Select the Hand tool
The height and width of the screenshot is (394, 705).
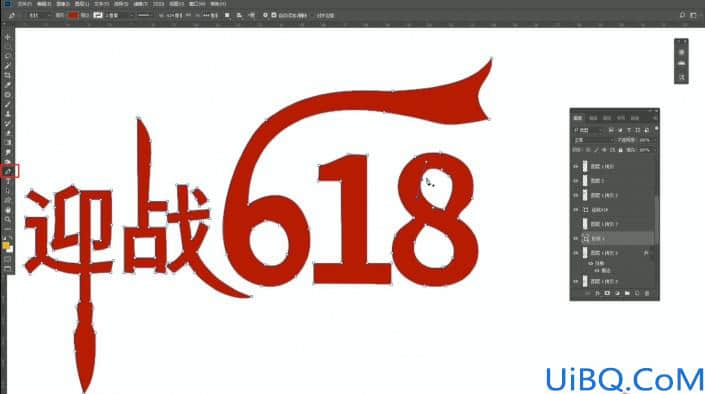pyautogui.click(x=8, y=210)
